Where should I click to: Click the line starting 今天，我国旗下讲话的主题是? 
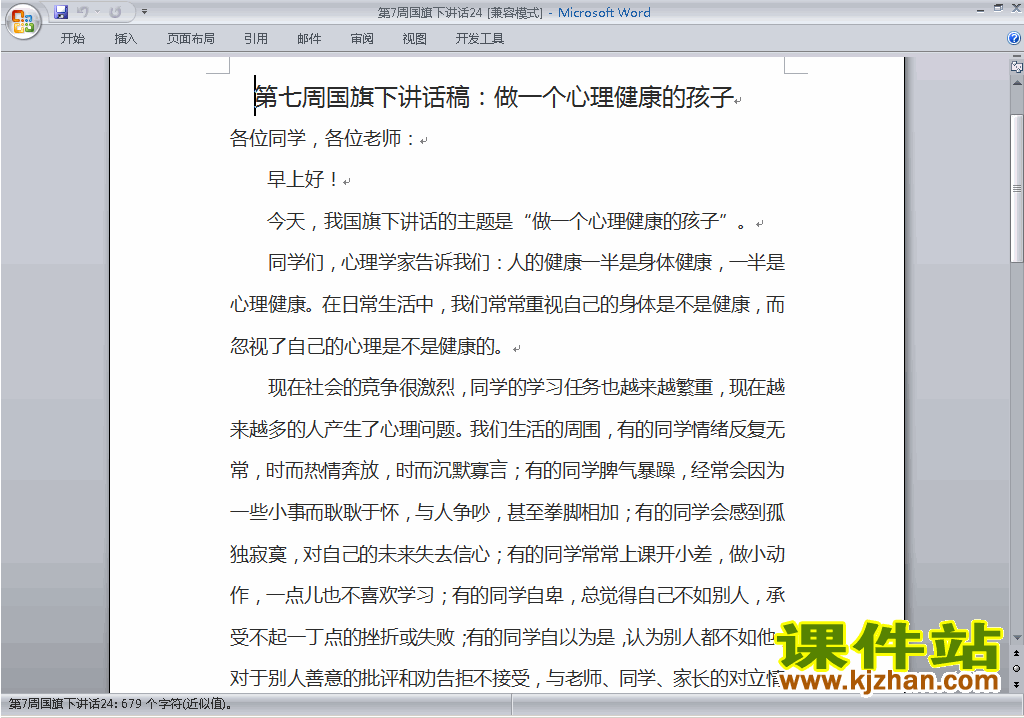pyautogui.click(x=507, y=221)
